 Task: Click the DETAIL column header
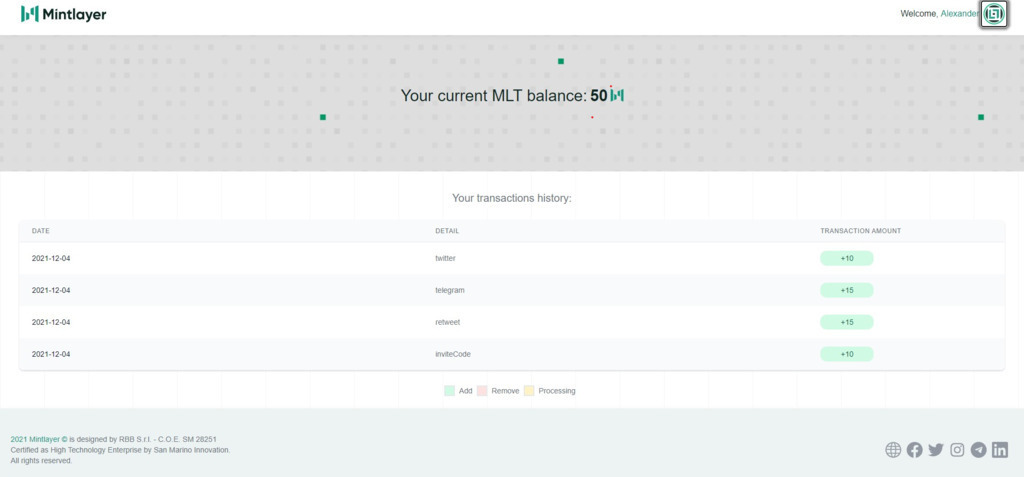click(x=447, y=231)
